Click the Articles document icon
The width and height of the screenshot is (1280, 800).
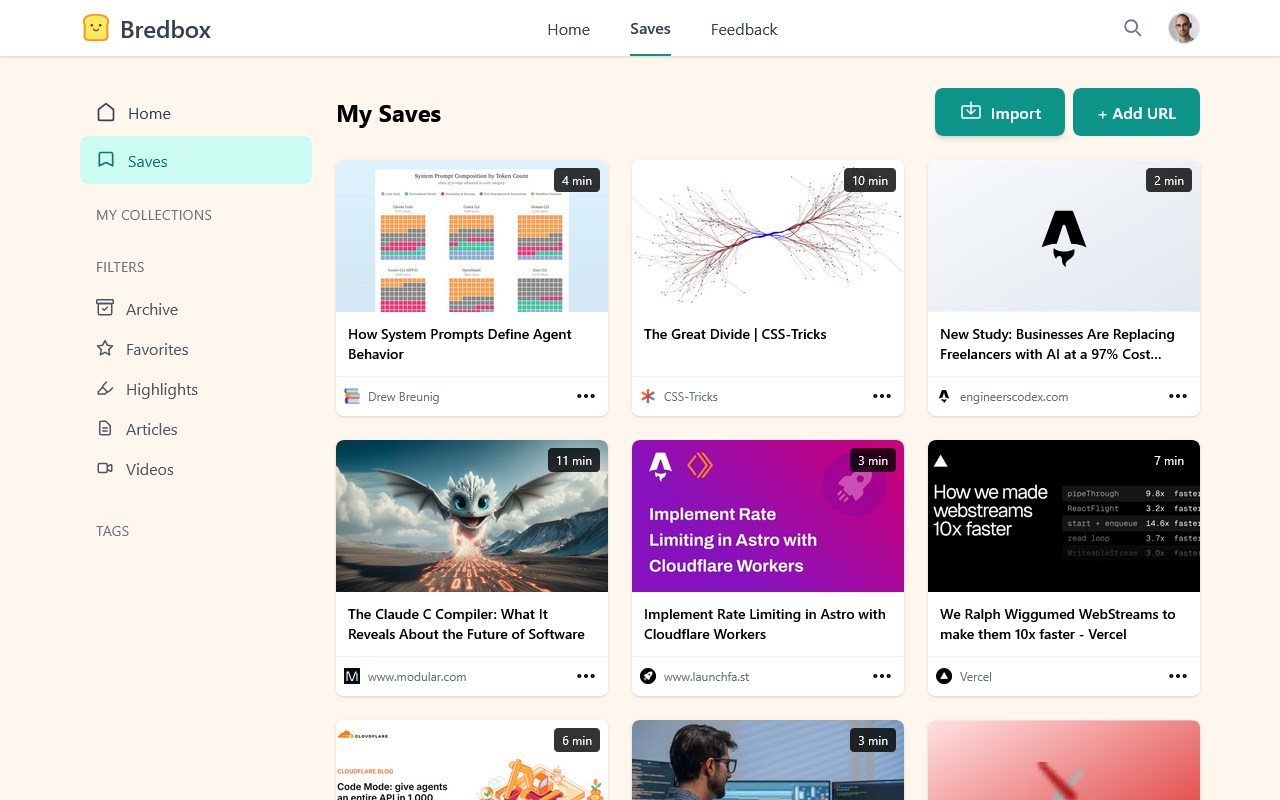click(x=105, y=428)
